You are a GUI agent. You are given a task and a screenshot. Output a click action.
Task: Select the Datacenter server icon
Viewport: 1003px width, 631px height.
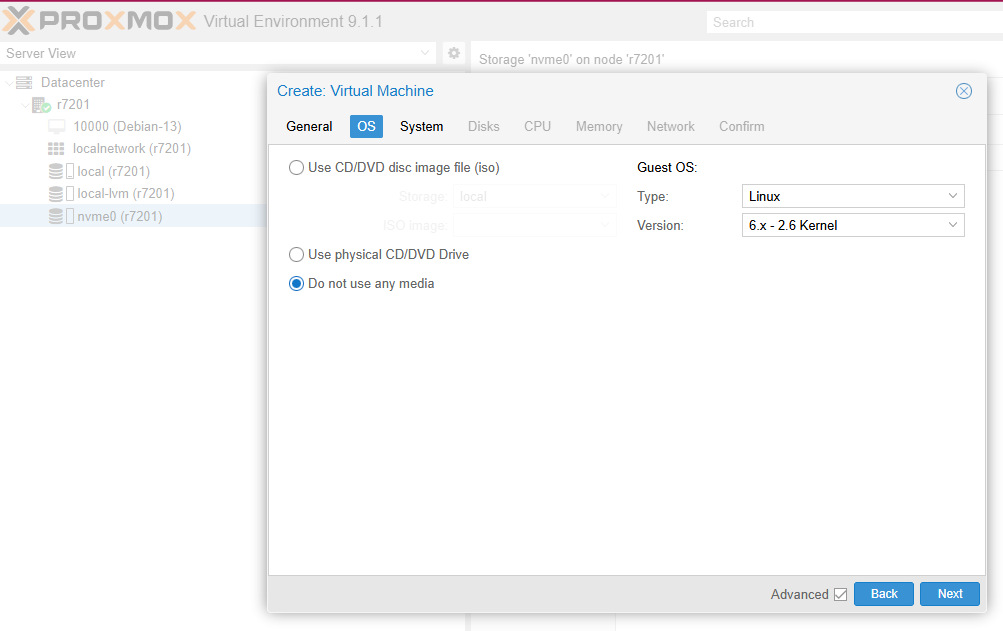pyautogui.click(x=24, y=83)
